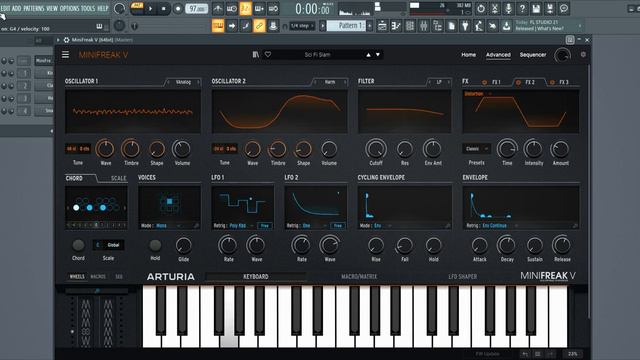Toggle the FX 3 power button
The height and width of the screenshot is (360, 640).
552,82
